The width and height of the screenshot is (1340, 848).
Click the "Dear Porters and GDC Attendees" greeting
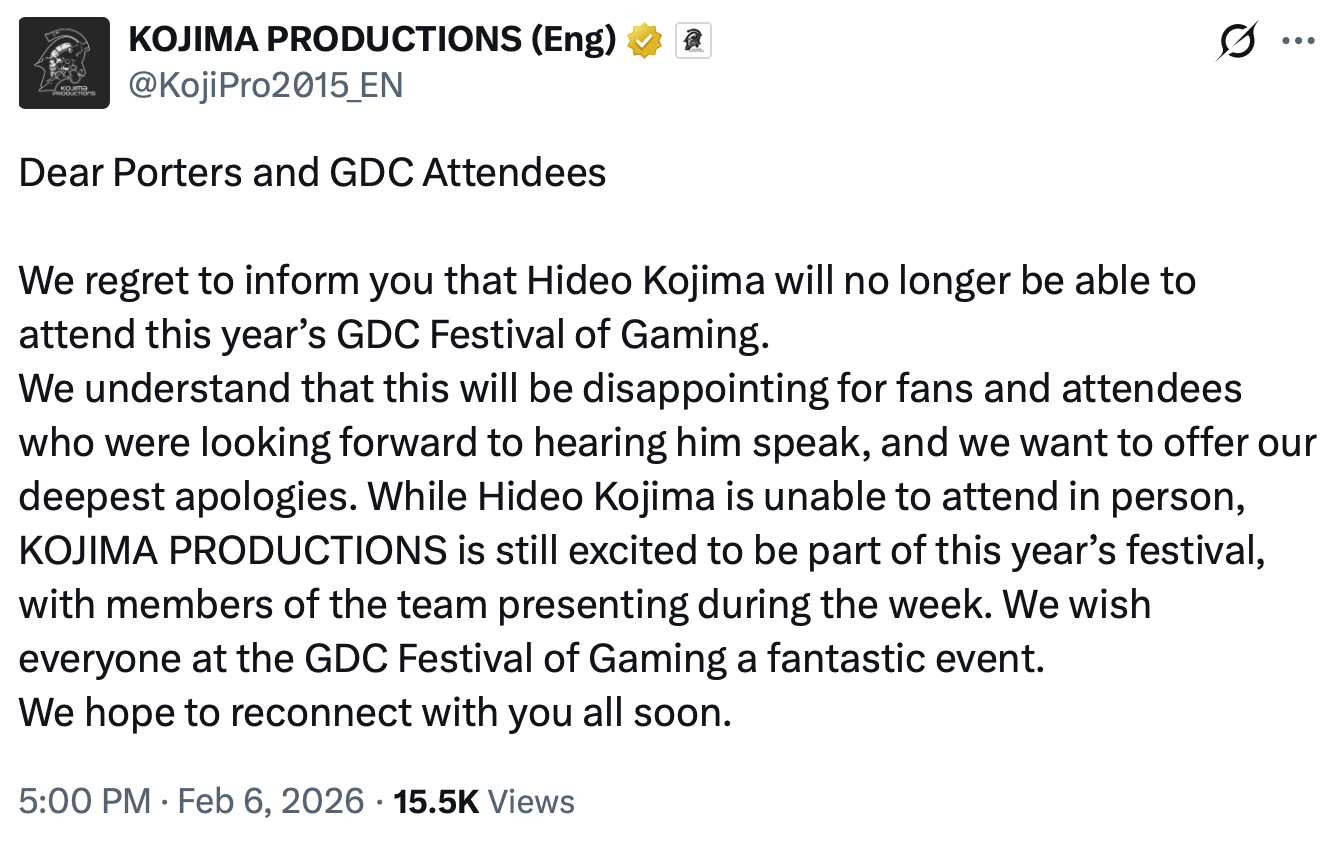click(312, 173)
